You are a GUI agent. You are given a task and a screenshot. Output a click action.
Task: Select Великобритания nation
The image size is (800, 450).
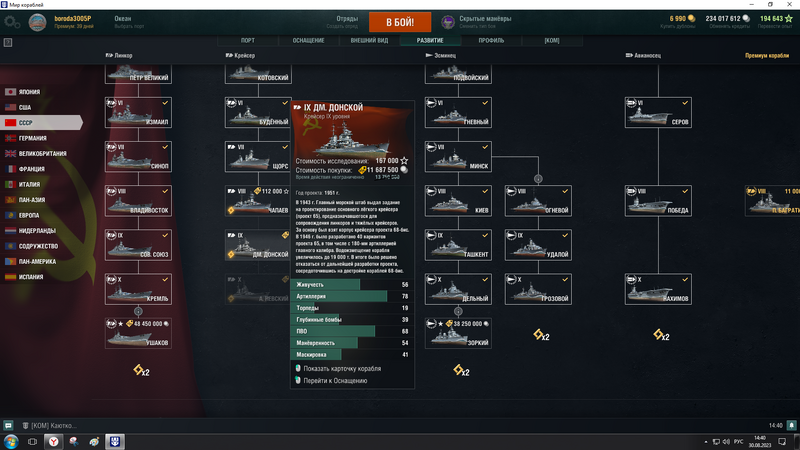41,154
